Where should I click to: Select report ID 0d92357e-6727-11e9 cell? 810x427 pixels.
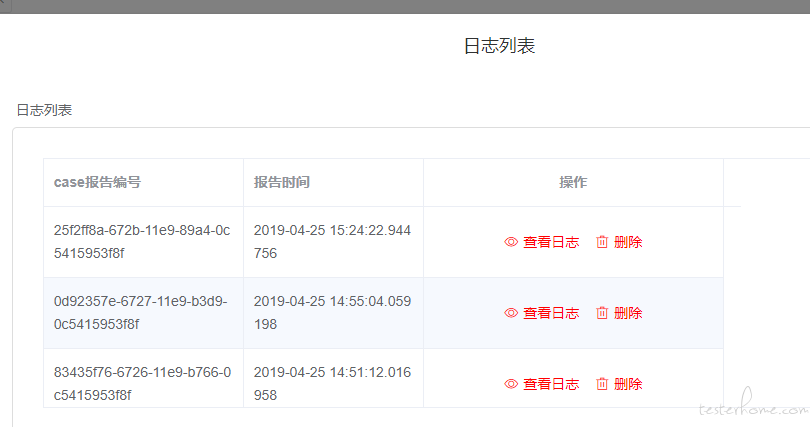142,313
